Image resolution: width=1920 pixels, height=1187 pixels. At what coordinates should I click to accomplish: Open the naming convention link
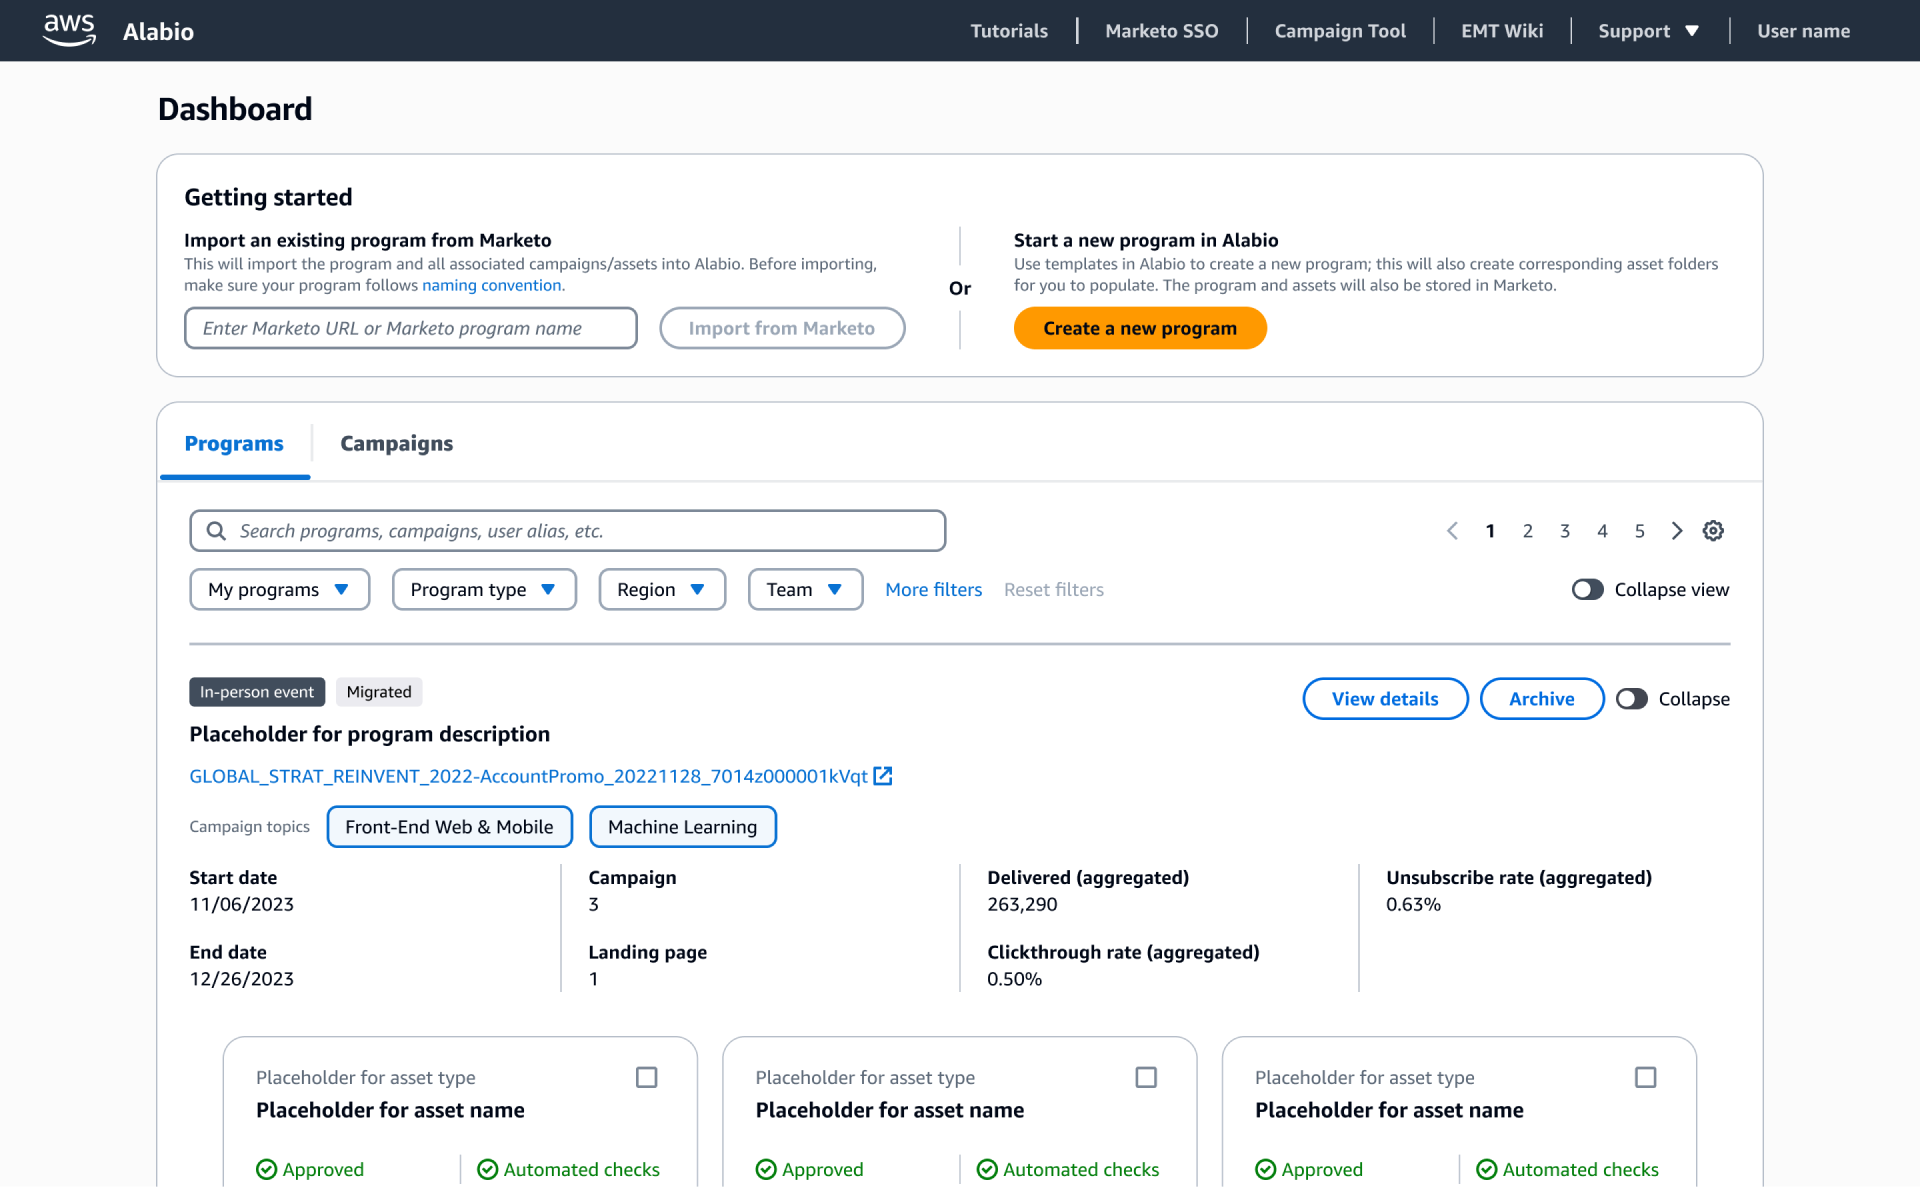[x=492, y=285]
